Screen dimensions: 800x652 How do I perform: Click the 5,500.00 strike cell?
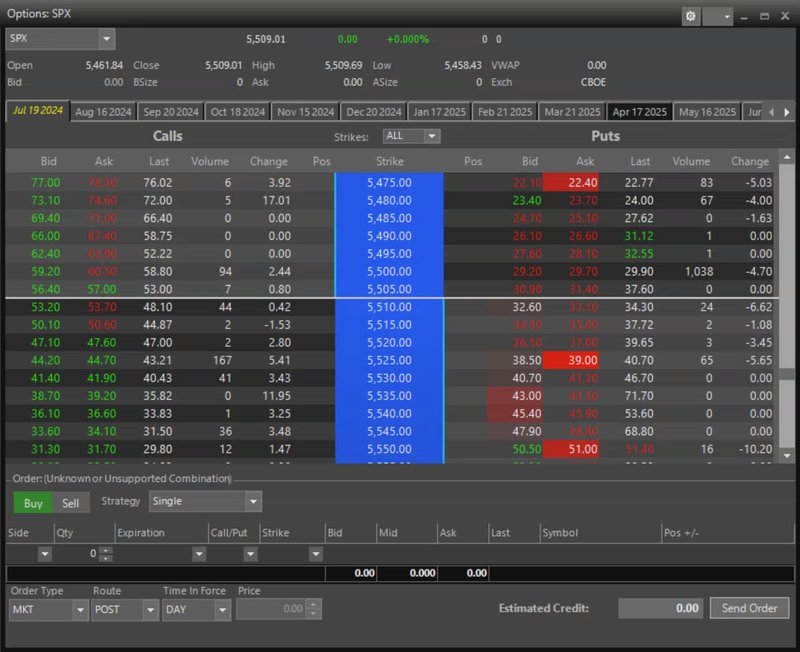pyautogui.click(x=389, y=271)
